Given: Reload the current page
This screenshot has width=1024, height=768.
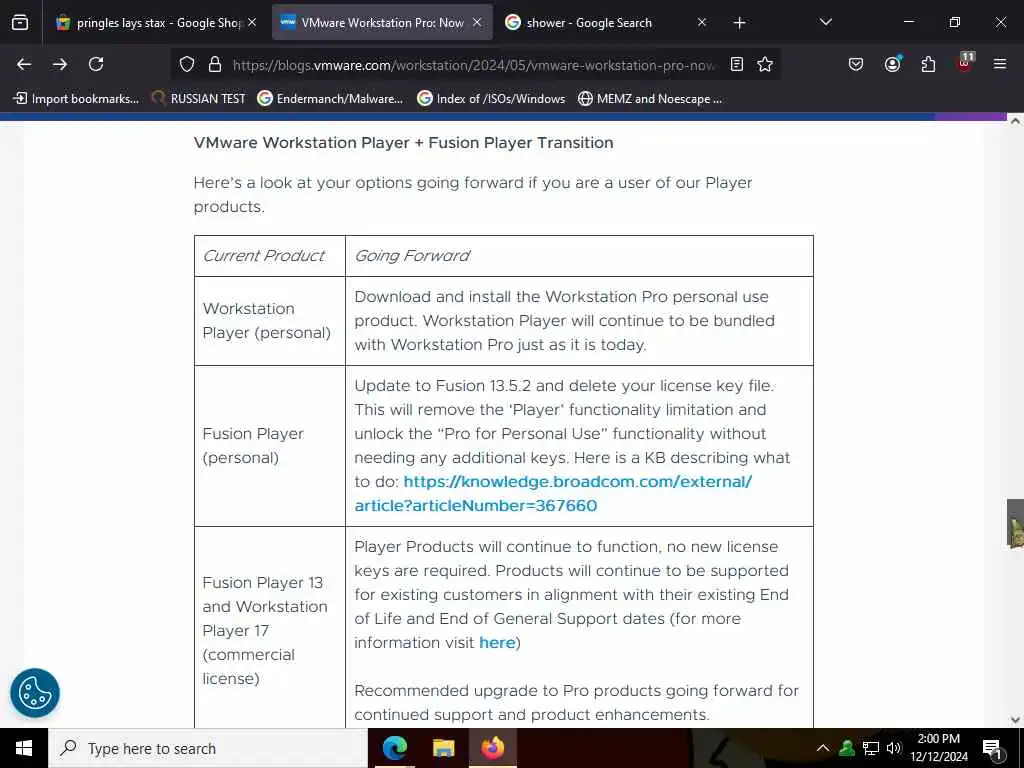Looking at the screenshot, I should [96, 64].
